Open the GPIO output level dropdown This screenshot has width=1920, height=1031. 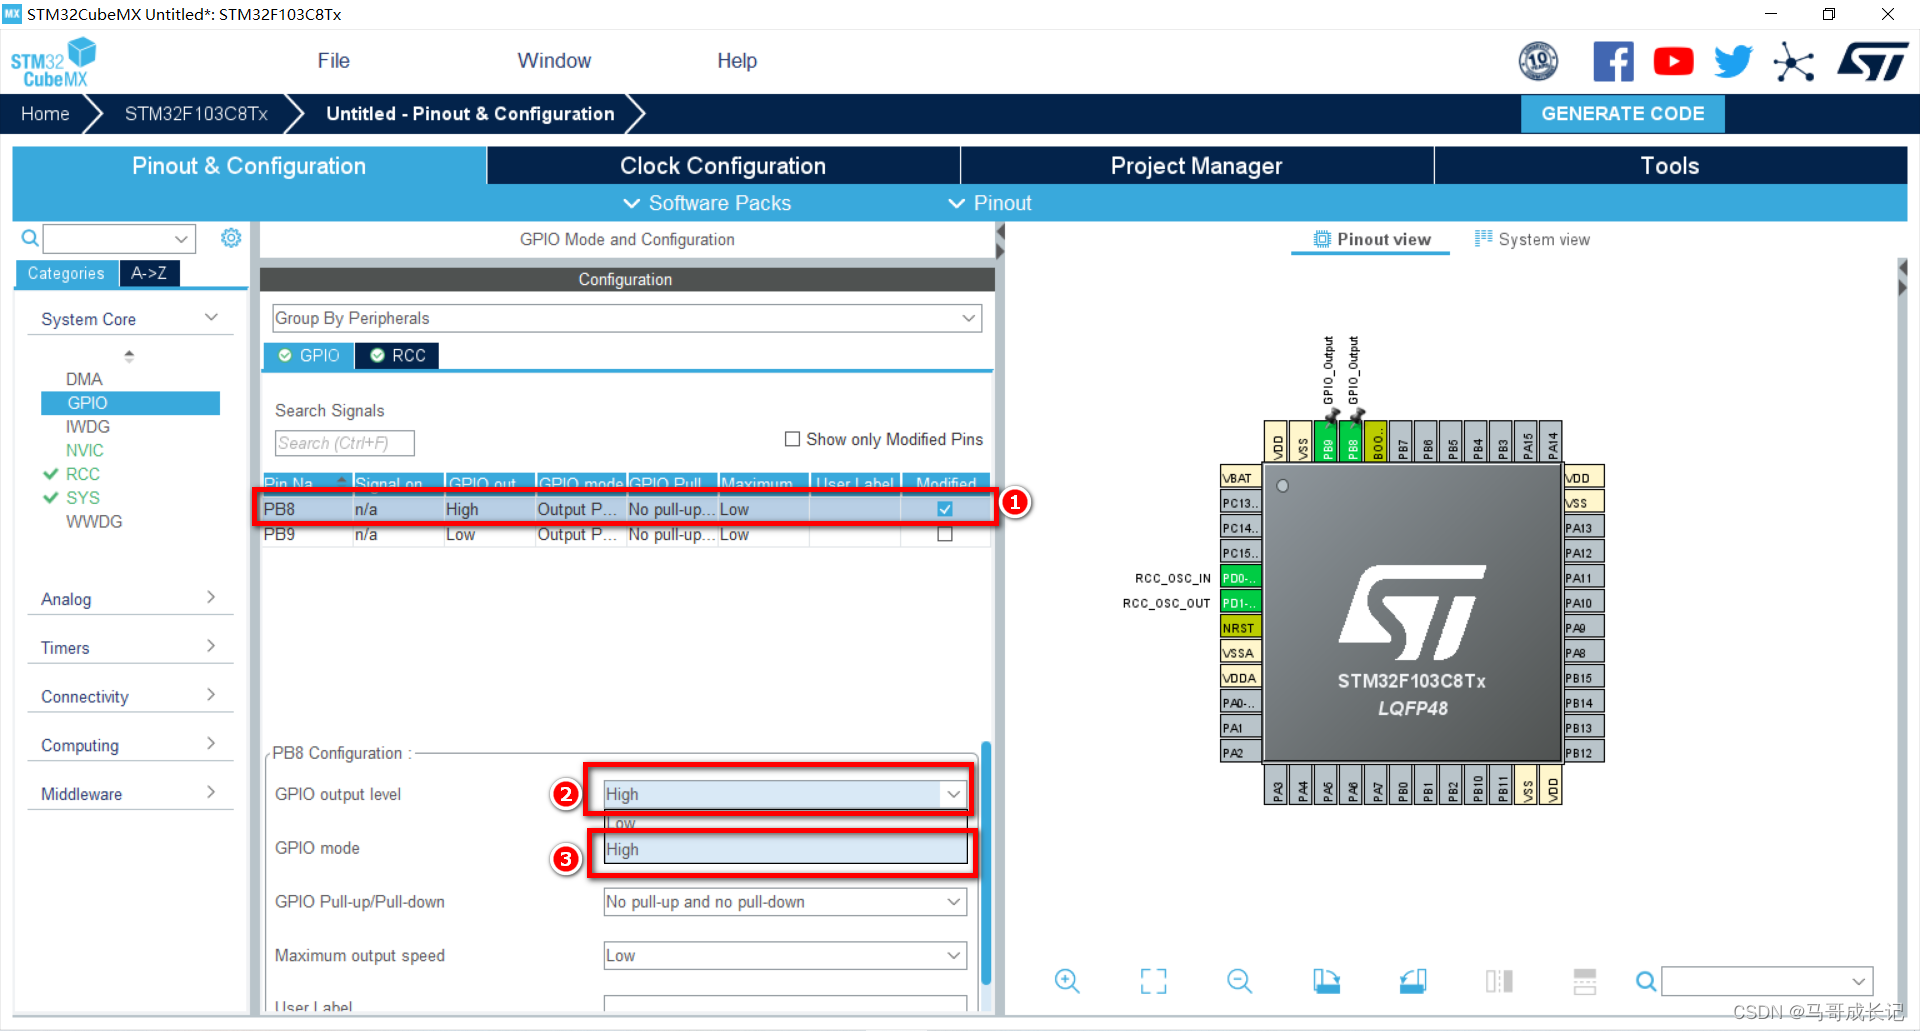tap(785, 794)
